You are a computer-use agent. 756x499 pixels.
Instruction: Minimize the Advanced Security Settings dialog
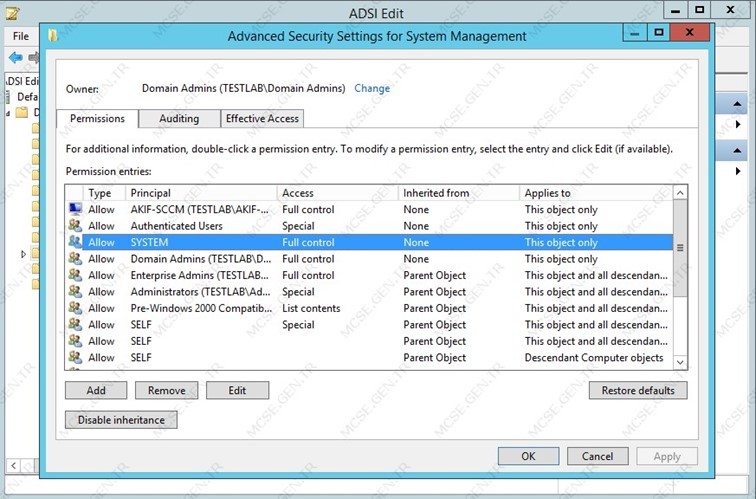[x=635, y=33]
